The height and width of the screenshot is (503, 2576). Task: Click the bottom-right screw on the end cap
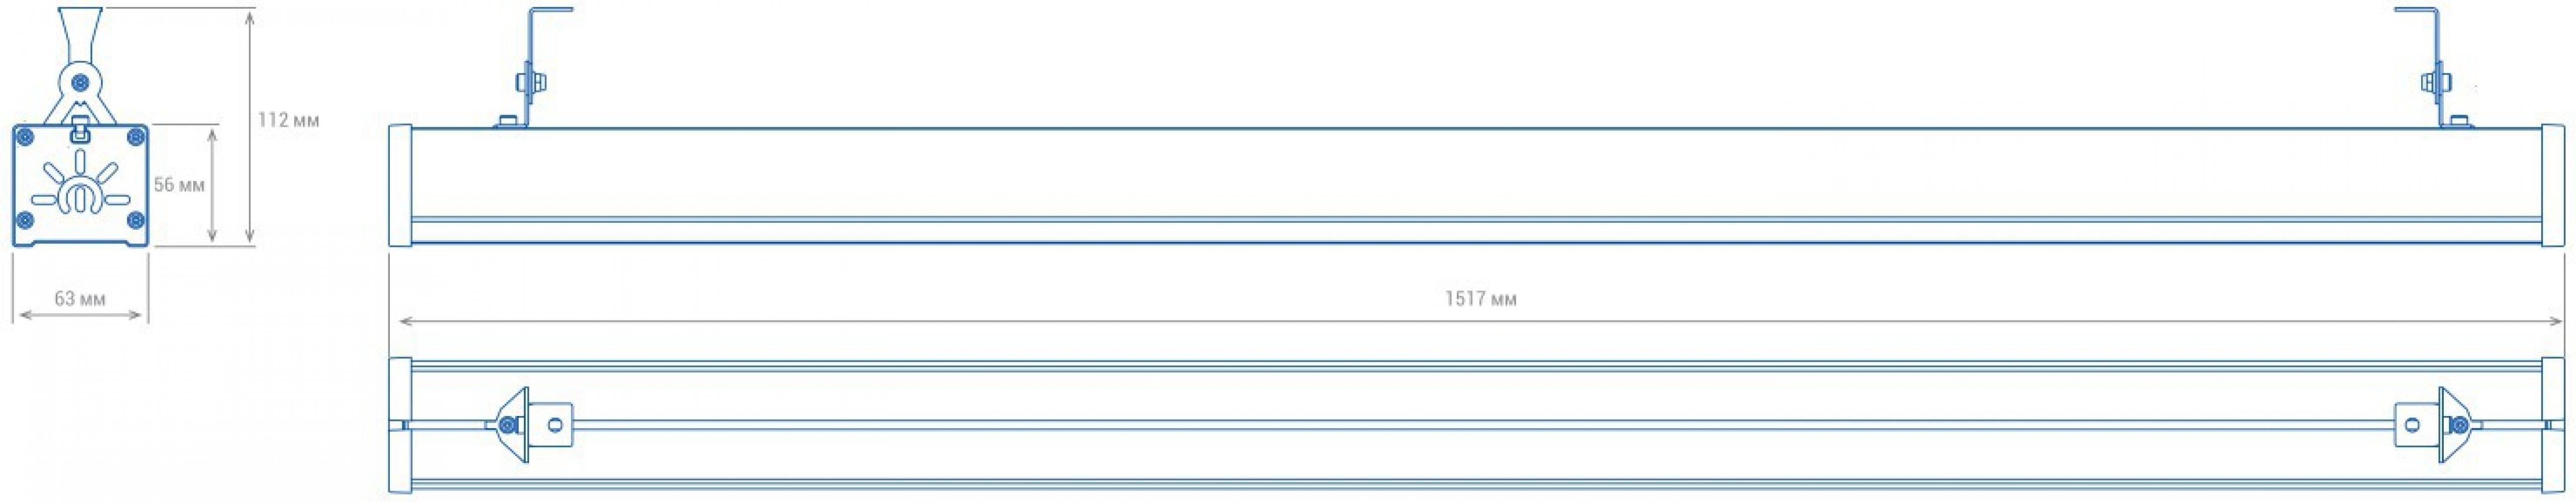[x=136, y=220]
